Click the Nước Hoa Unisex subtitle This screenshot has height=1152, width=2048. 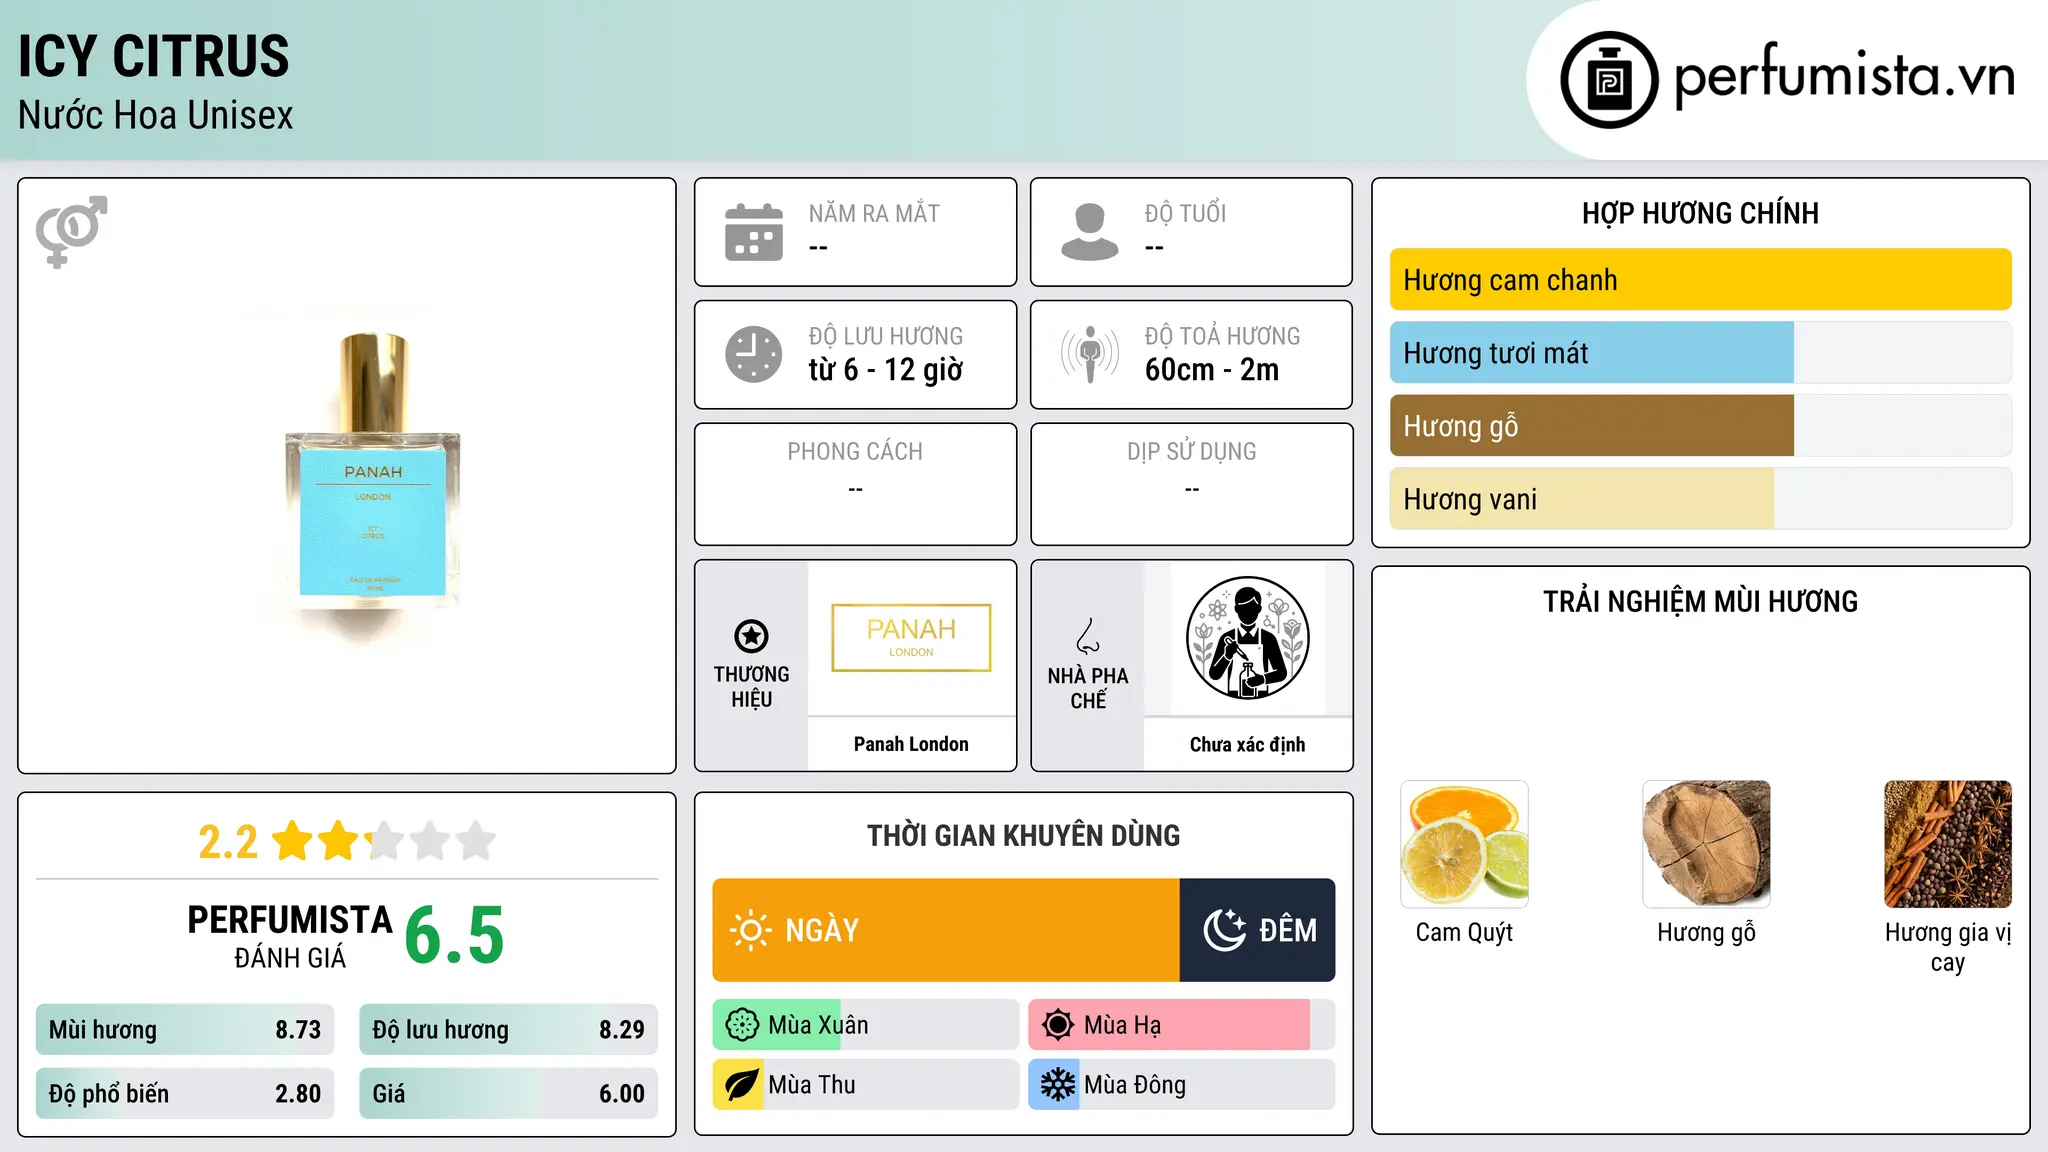[x=156, y=115]
